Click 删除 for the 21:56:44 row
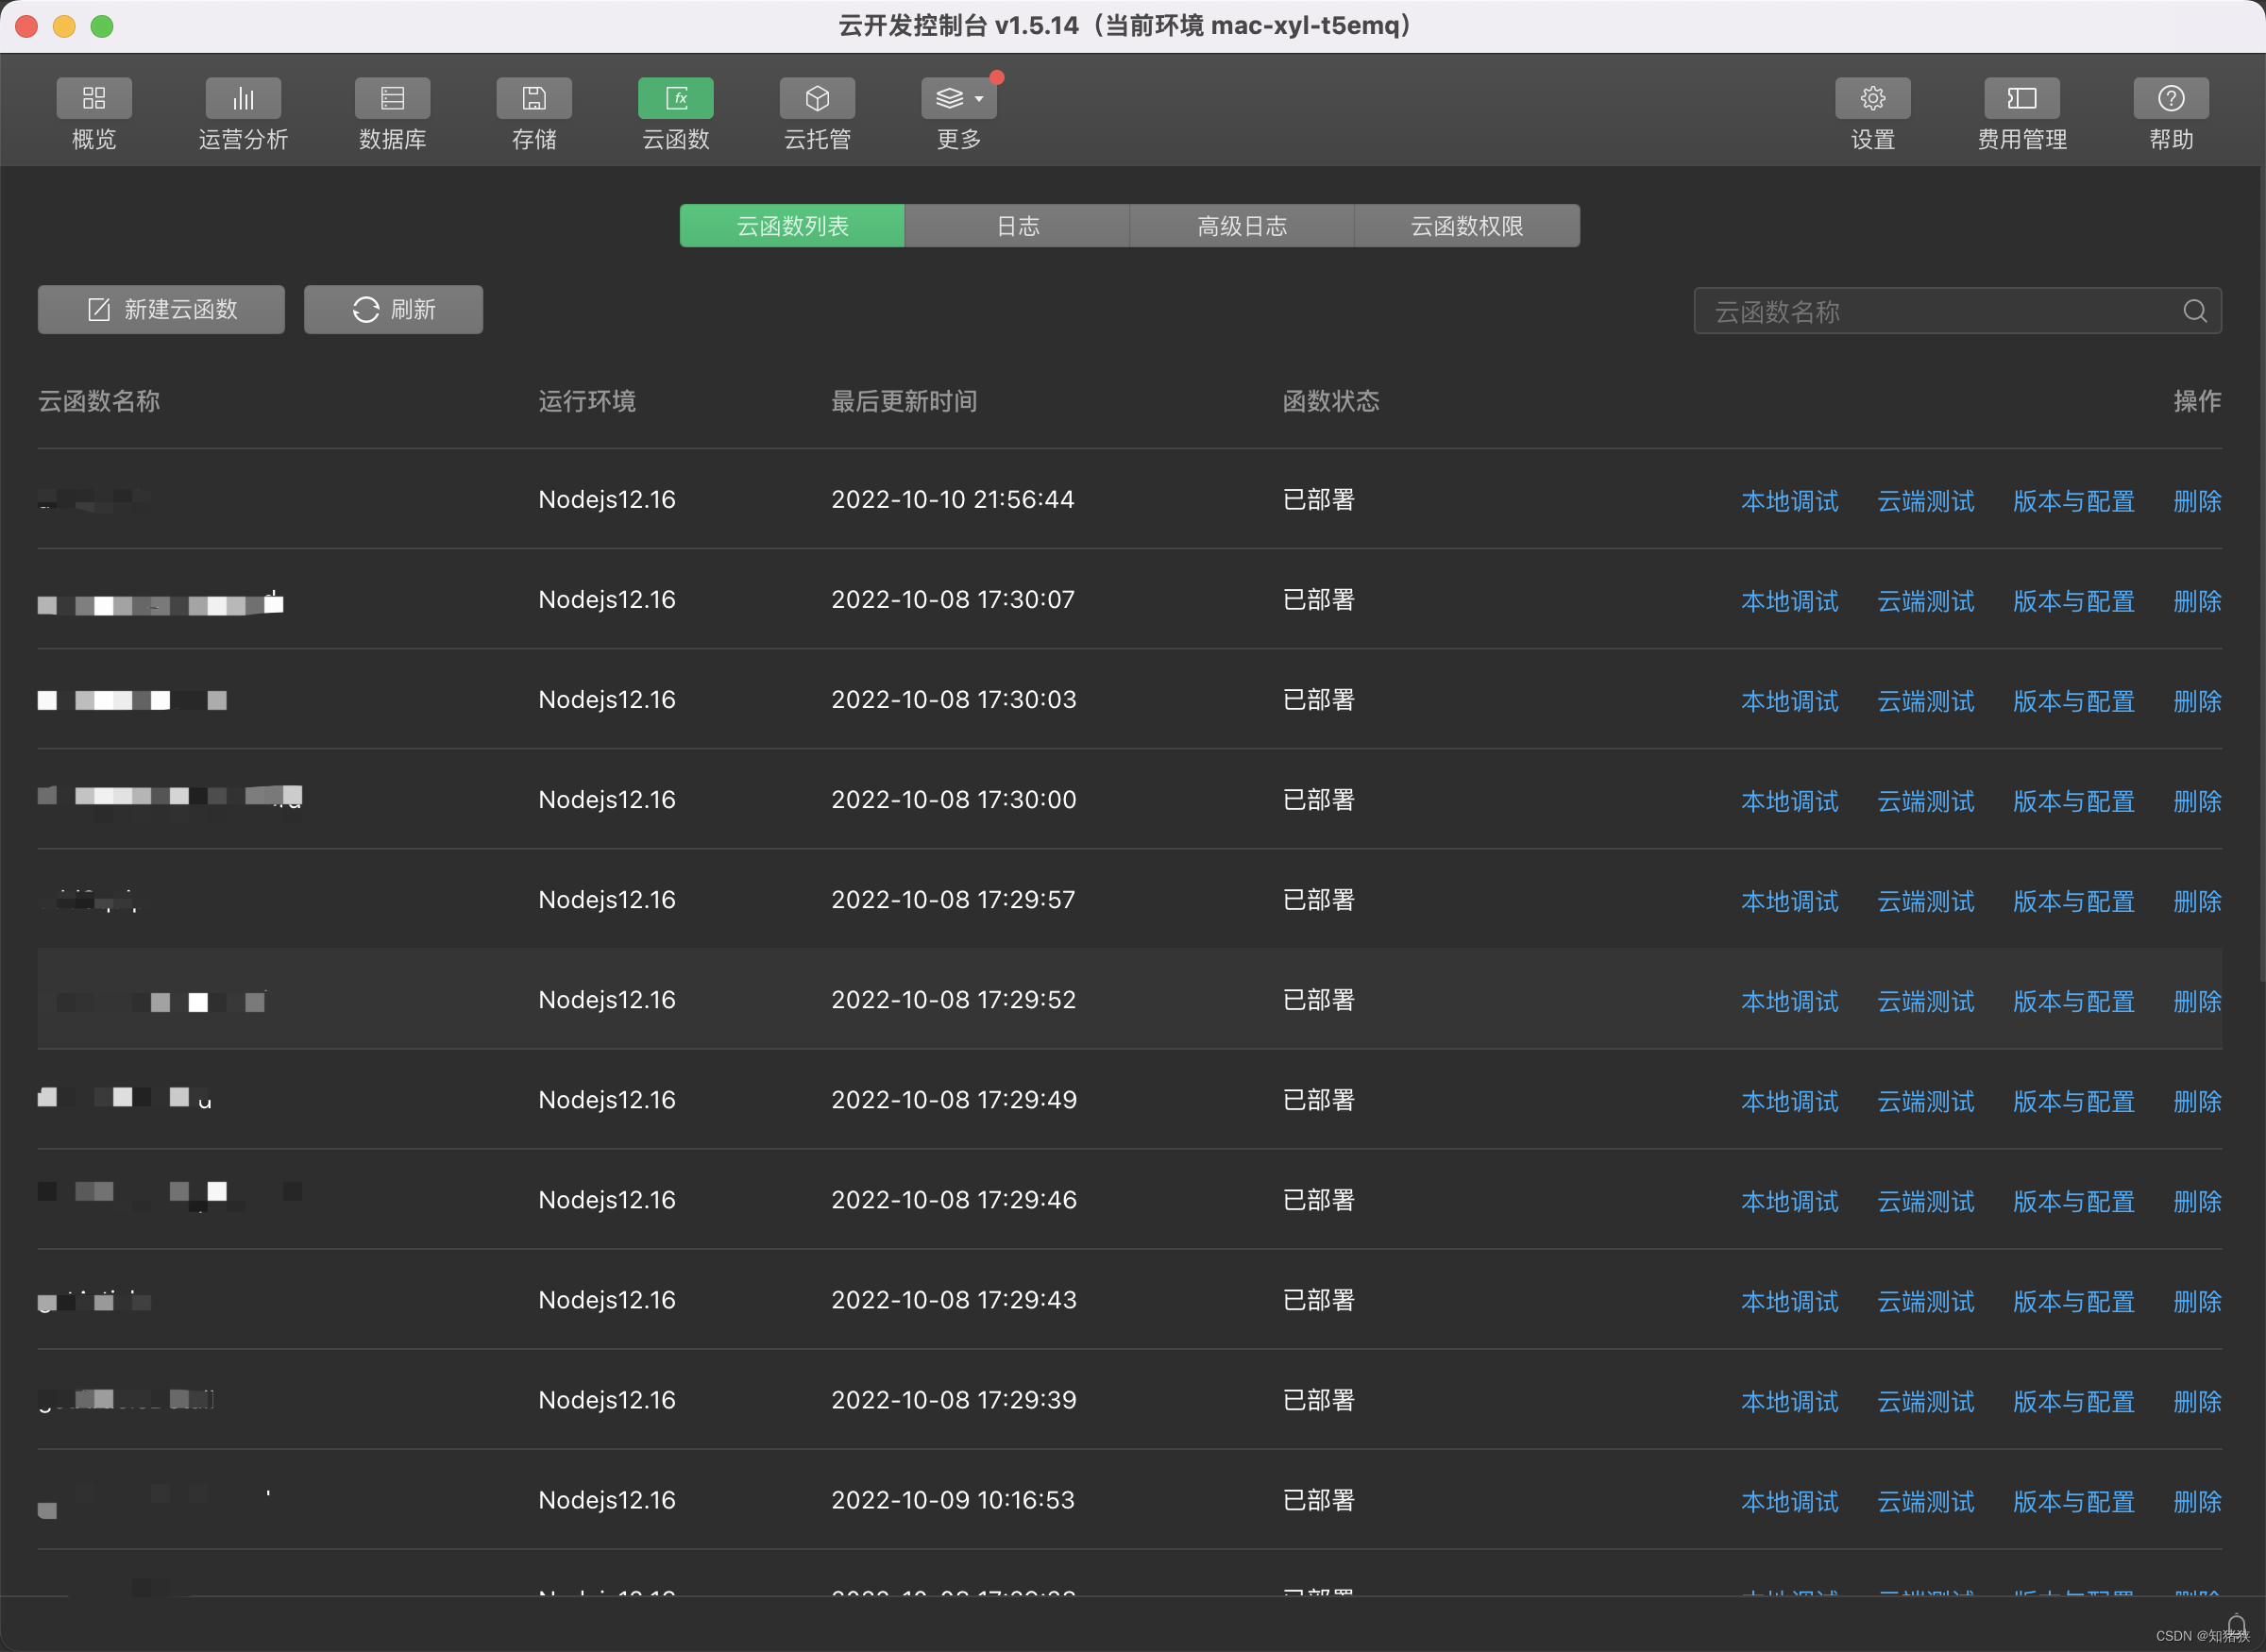 2197,501
